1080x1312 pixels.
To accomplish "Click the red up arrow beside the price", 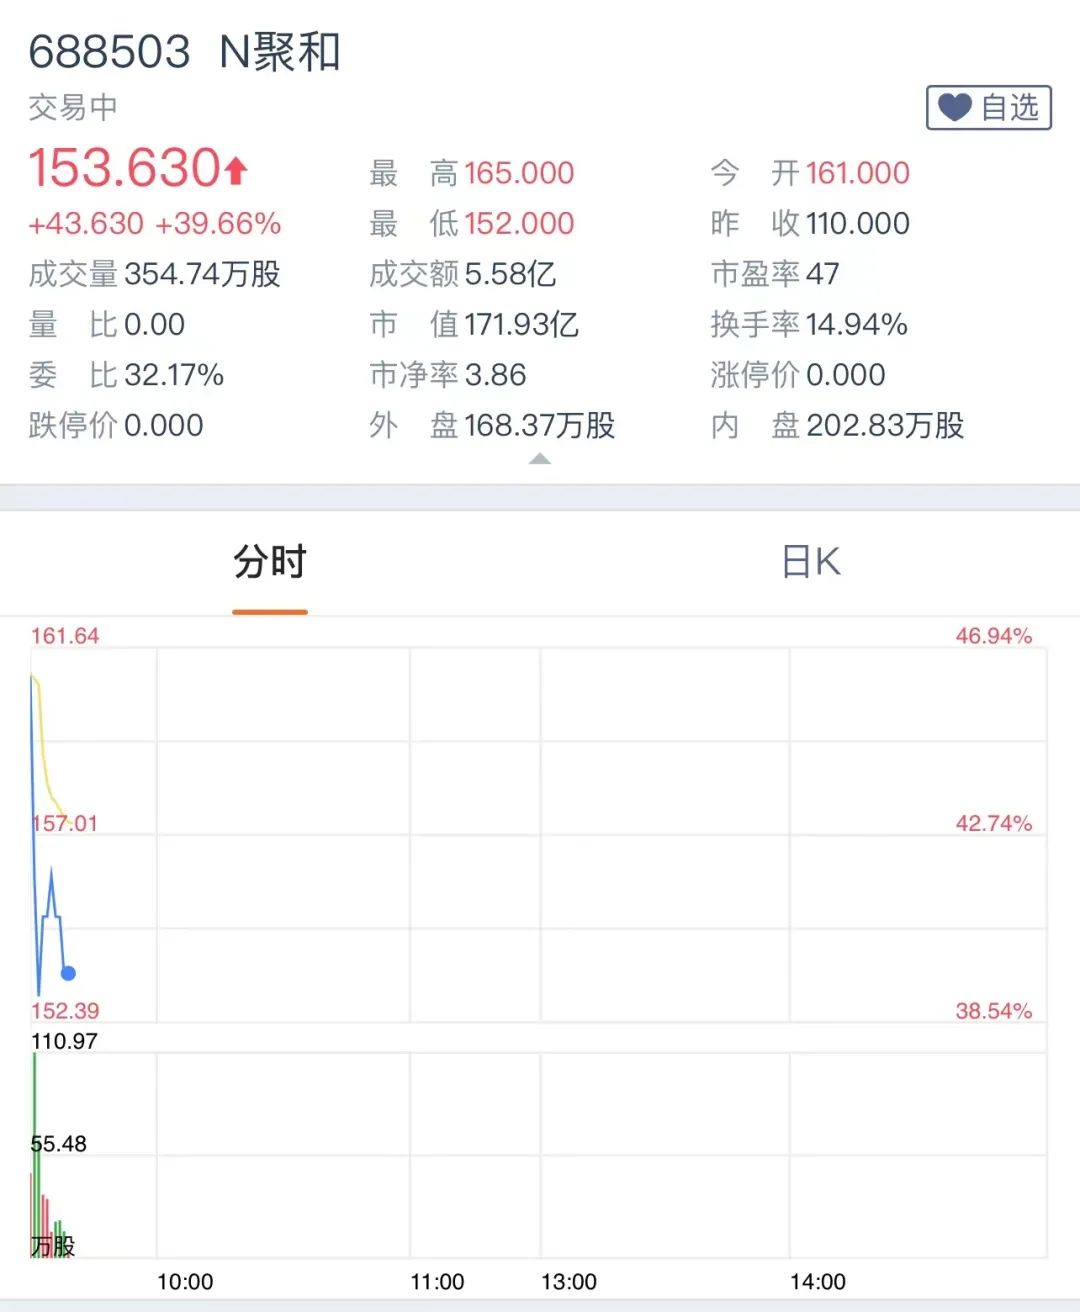I will 236,170.
